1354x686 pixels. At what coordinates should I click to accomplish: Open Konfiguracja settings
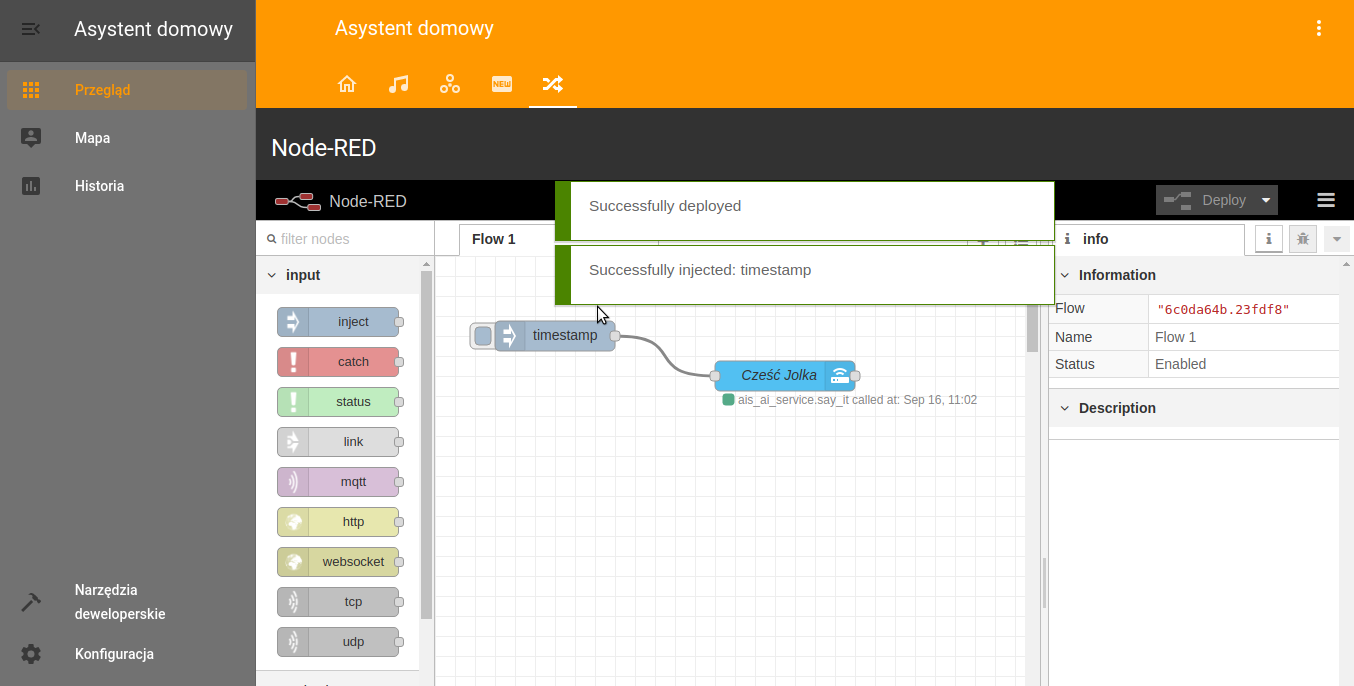click(x=127, y=654)
